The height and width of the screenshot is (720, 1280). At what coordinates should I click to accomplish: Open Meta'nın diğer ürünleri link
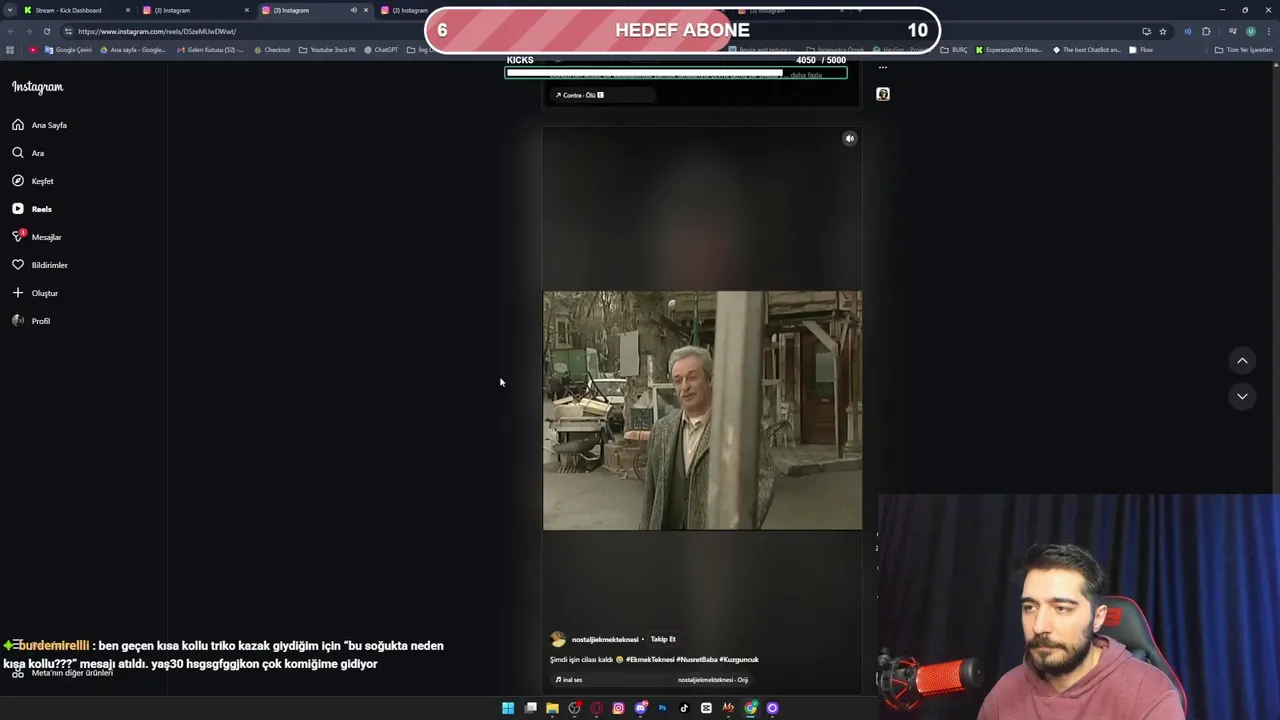[x=72, y=673]
